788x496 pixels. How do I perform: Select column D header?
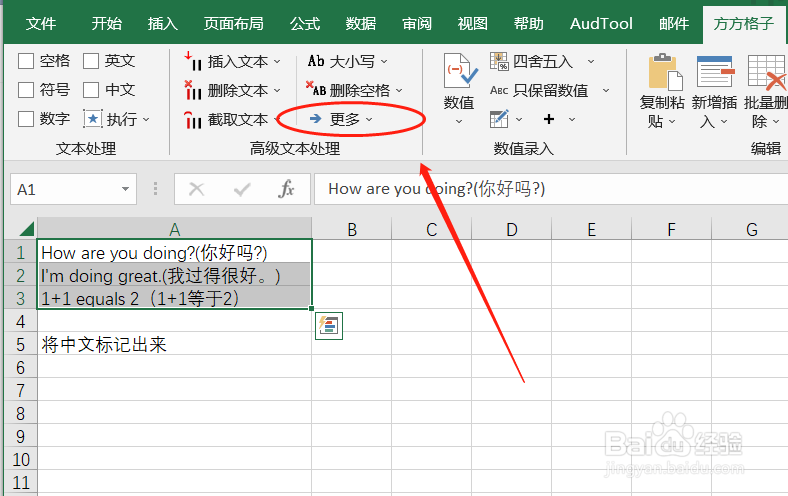click(512, 229)
